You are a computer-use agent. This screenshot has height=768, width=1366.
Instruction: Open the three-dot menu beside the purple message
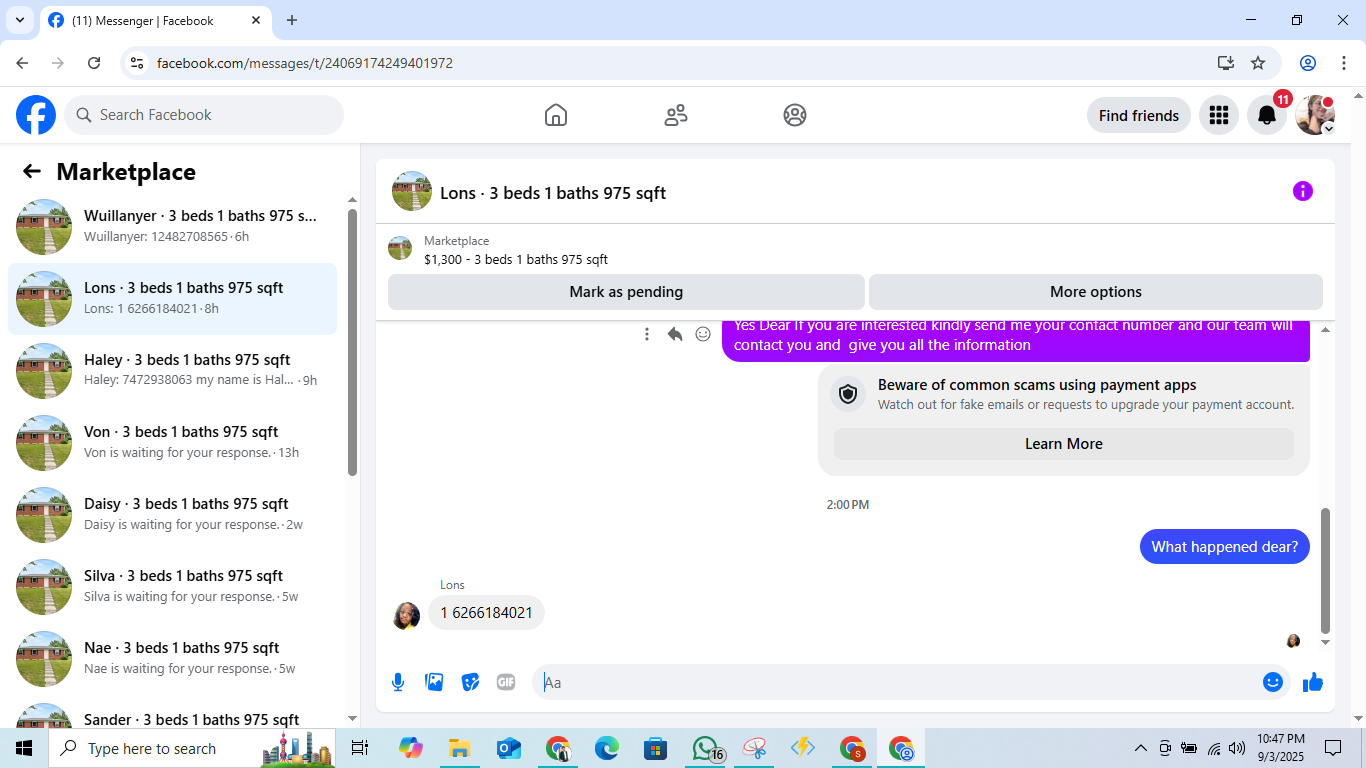647,334
